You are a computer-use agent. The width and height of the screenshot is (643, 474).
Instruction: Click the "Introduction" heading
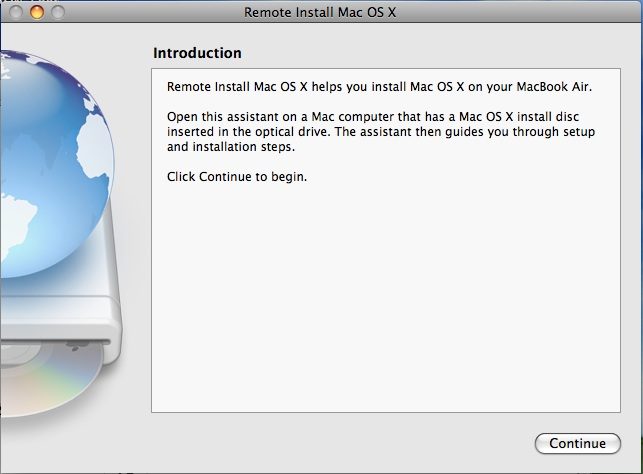coord(197,53)
